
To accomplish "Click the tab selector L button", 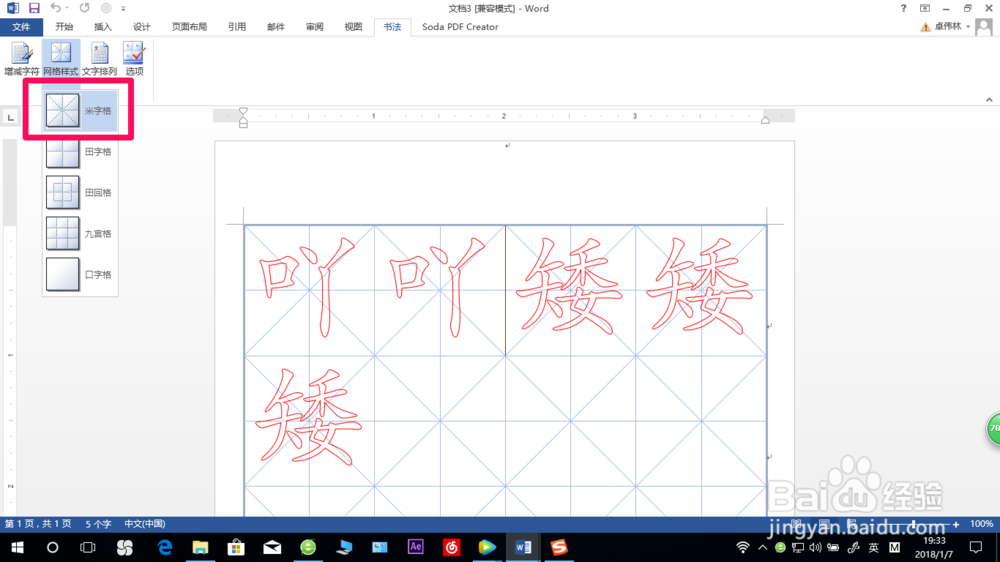I will coord(10,117).
